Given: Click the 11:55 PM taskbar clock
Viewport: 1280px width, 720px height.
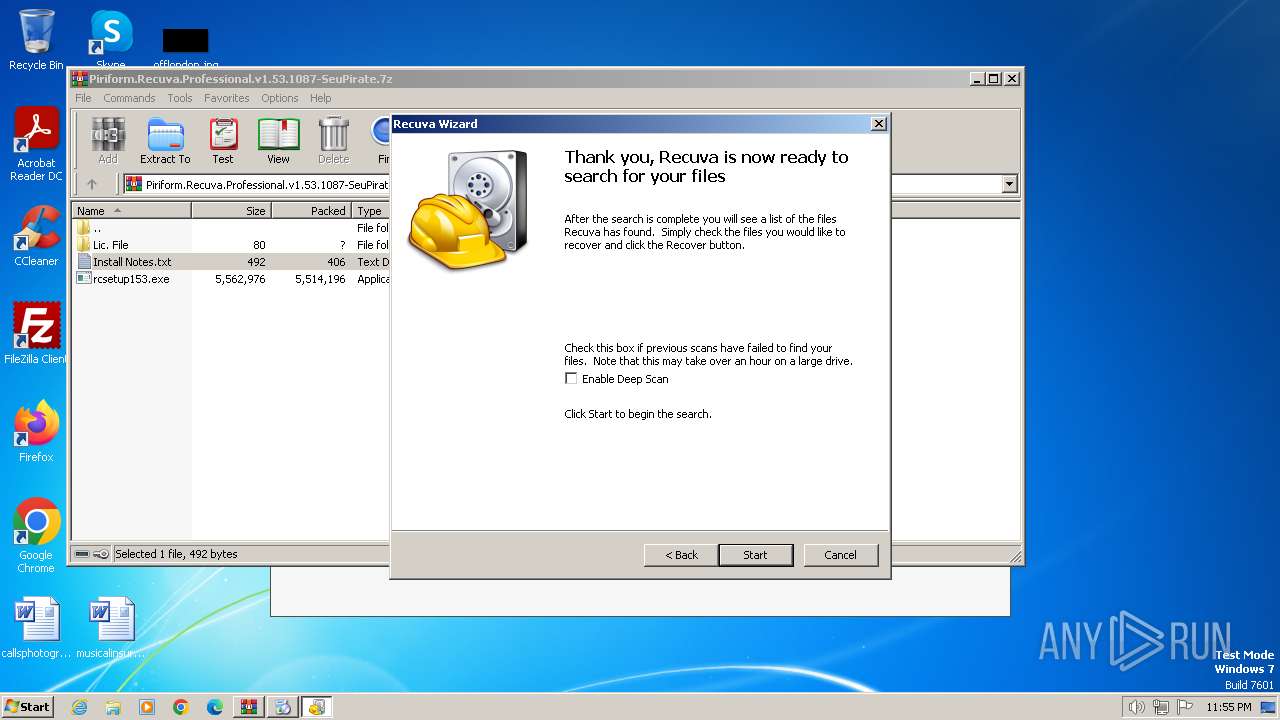Looking at the screenshot, I should [1229, 707].
